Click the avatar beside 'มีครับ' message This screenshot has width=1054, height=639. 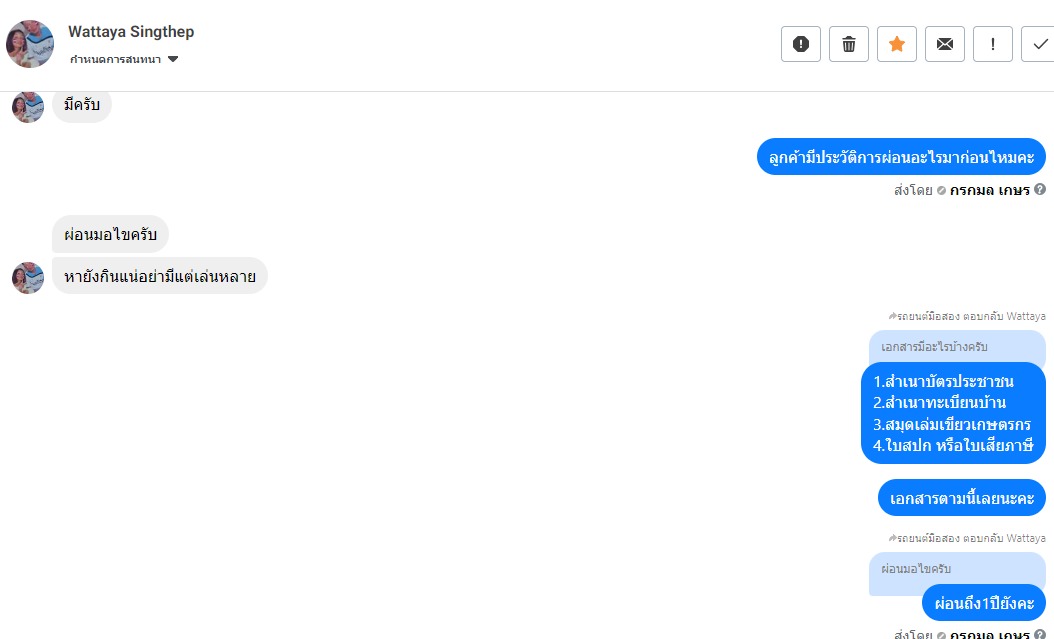pyautogui.click(x=28, y=106)
